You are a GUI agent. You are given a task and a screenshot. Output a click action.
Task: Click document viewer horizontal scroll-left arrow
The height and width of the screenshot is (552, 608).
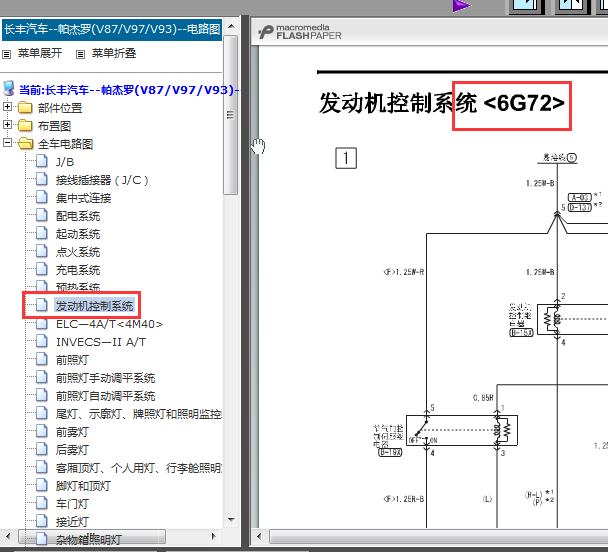(x=259, y=537)
